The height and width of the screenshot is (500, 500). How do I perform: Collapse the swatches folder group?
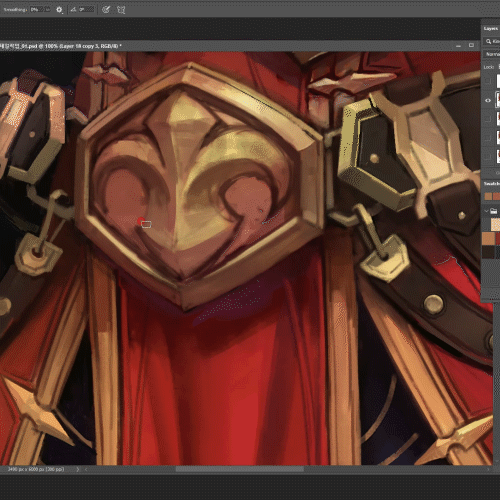486,211
